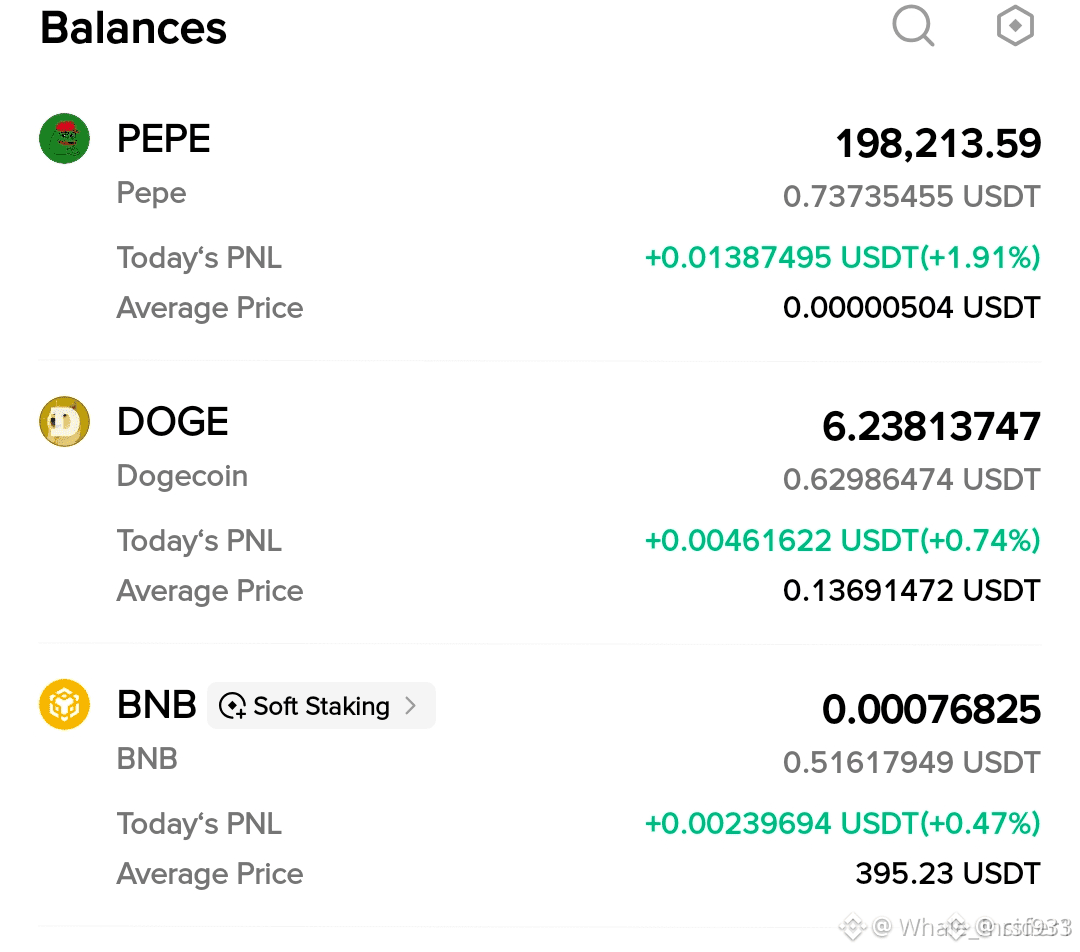Open the Soft Staking badge
This screenshot has width=1080, height=952.
click(321, 705)
